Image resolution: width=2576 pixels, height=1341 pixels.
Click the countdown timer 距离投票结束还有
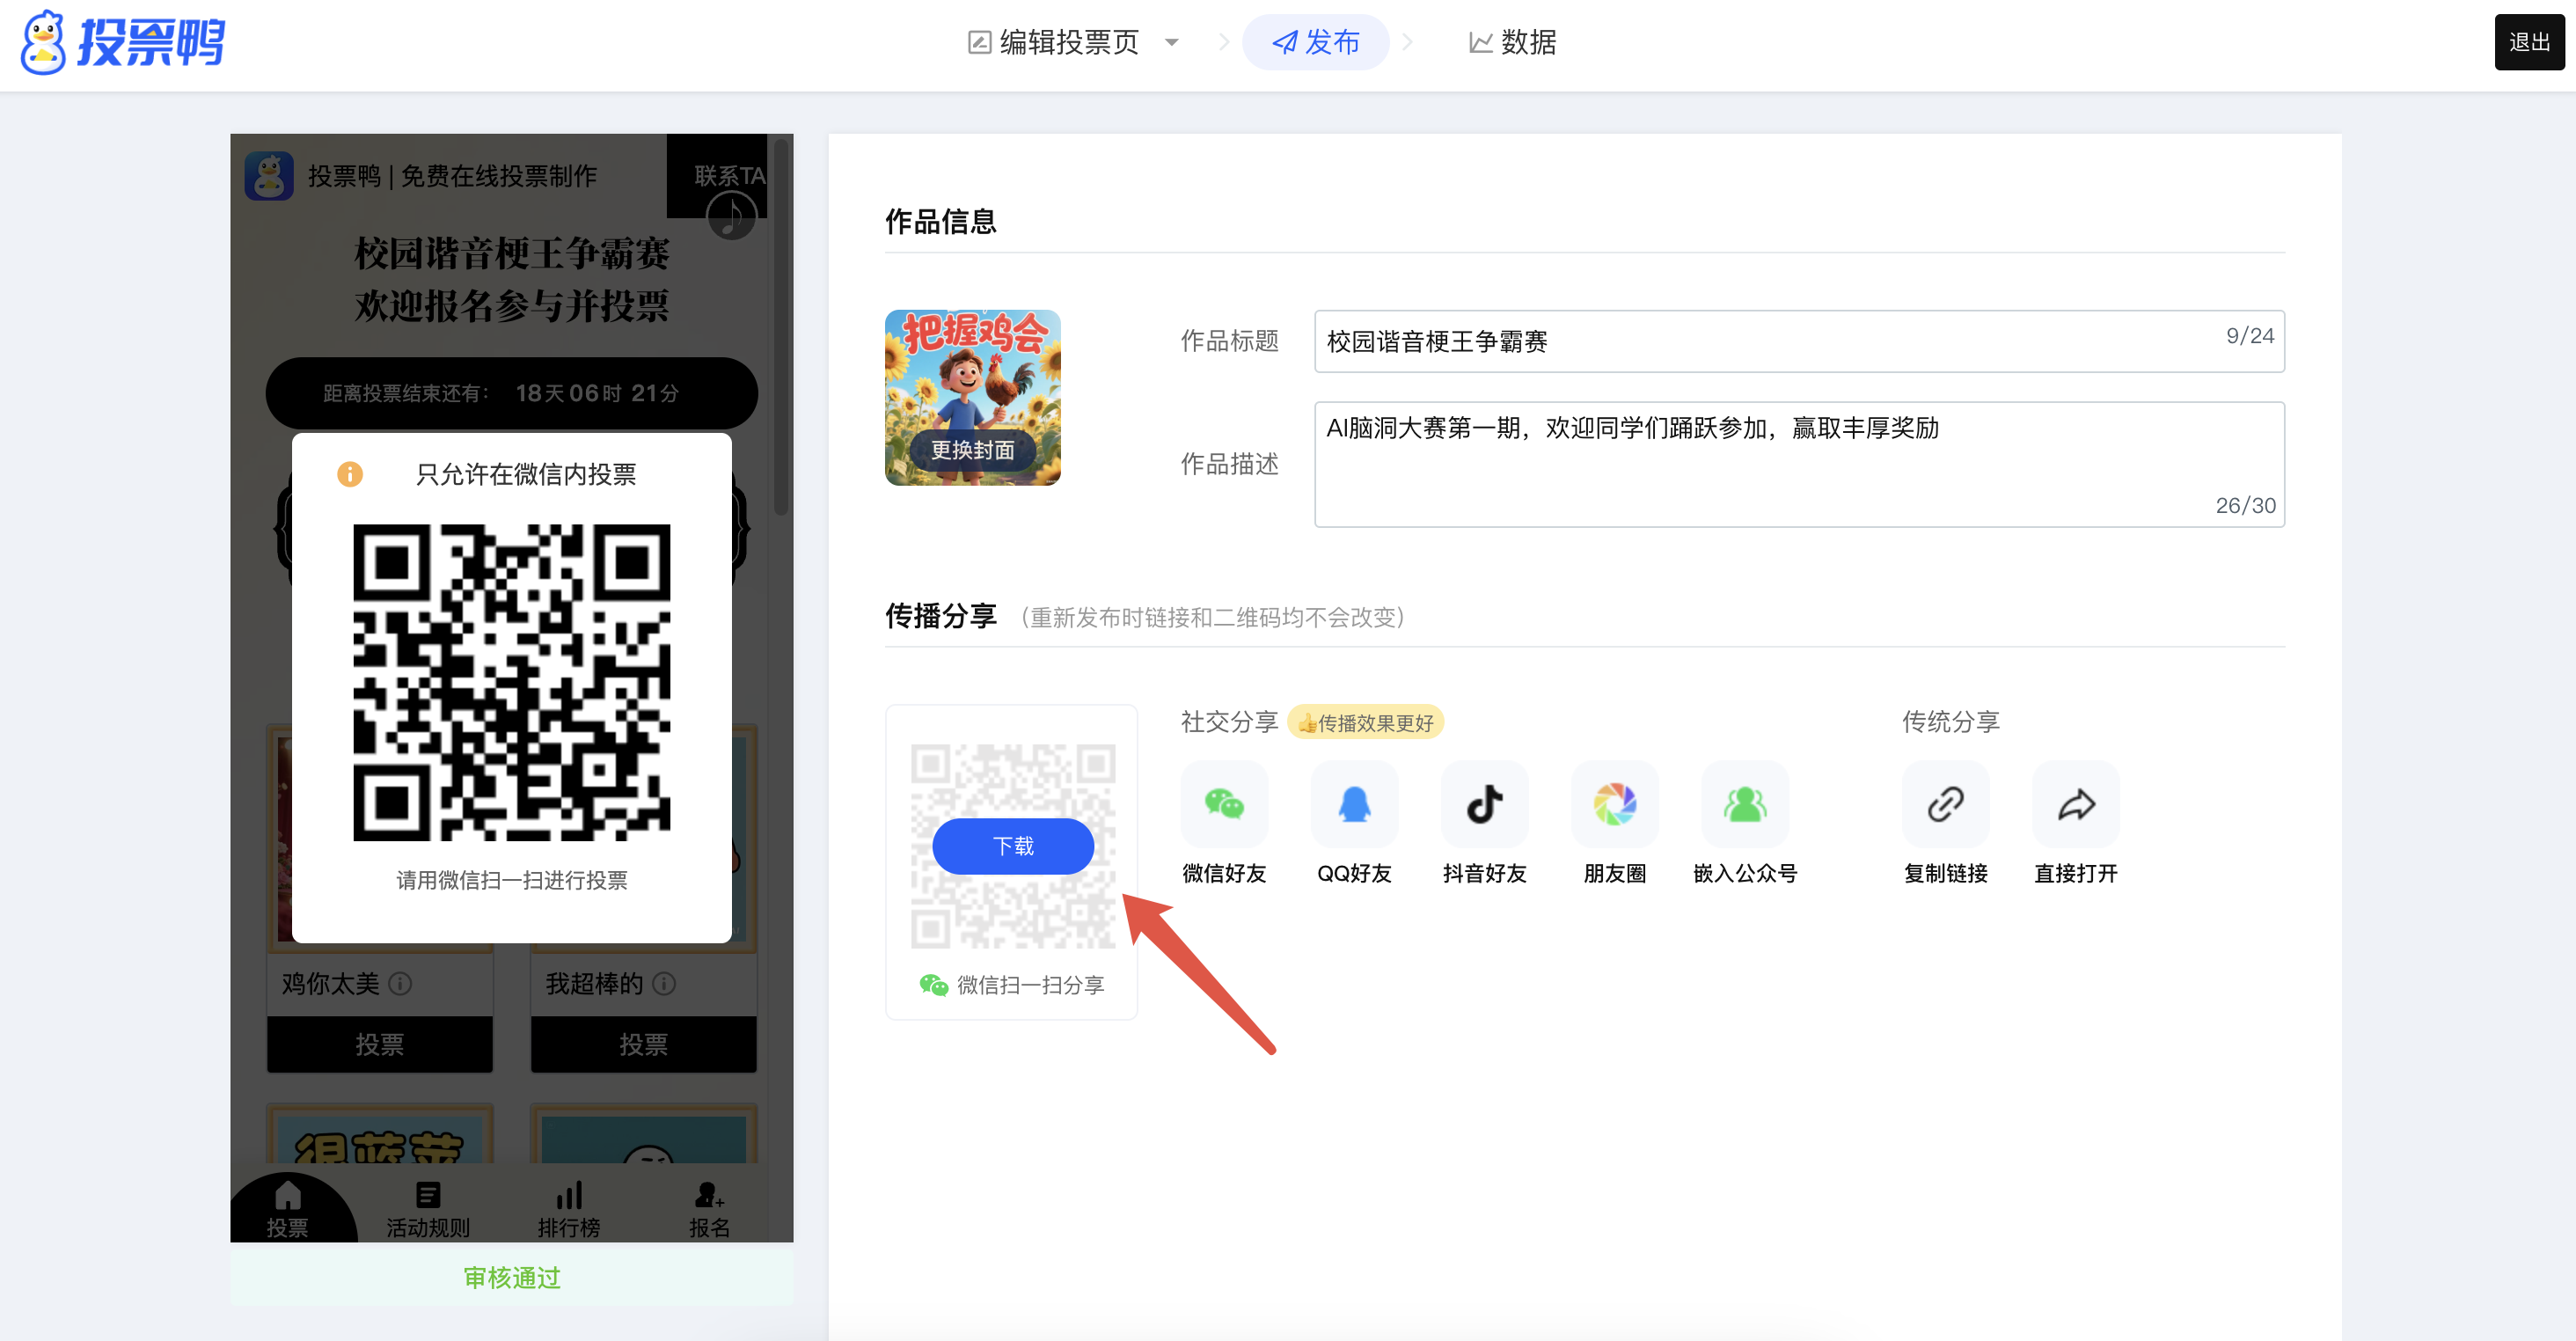pos(512,393)
